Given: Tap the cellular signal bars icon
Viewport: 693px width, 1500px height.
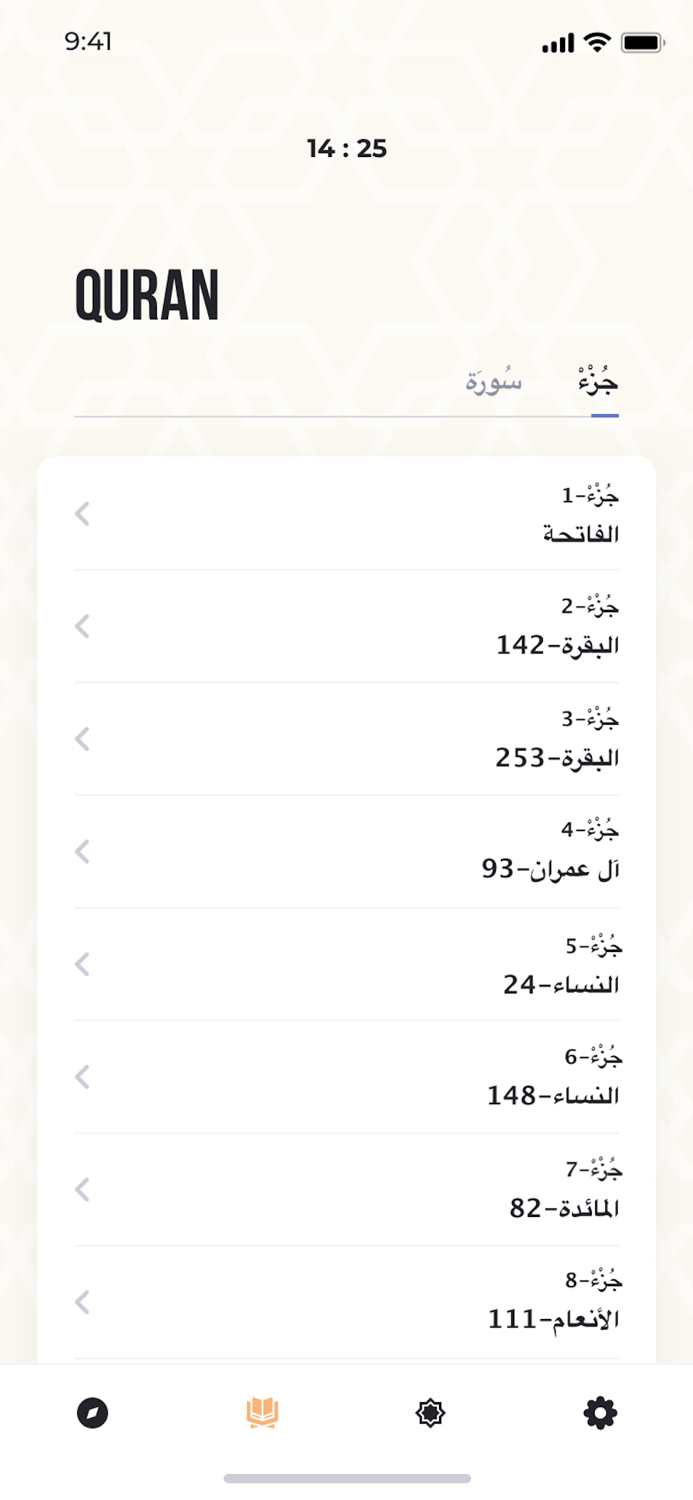Looking at the screenshot, I should click(x=556, y=44).
